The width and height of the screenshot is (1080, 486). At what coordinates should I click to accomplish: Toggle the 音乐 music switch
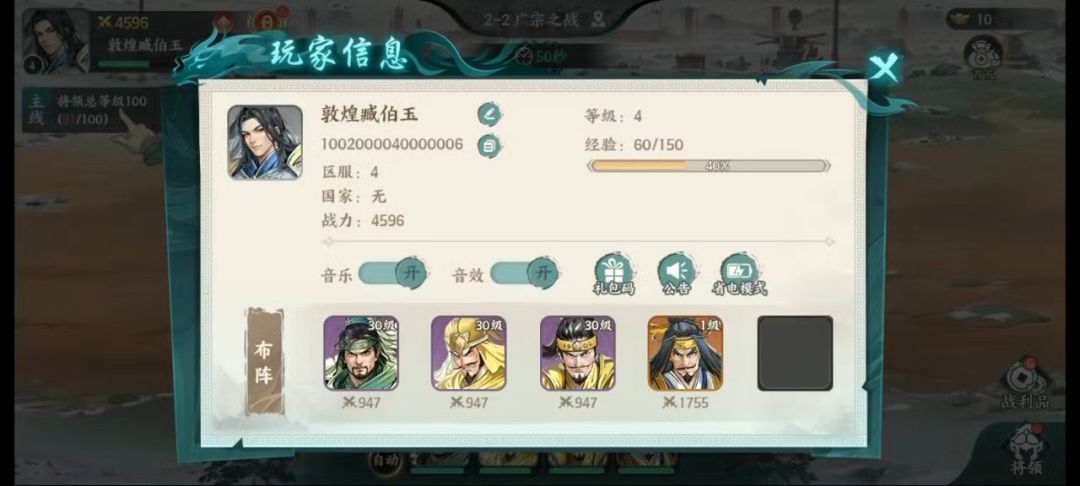[x=393, y=273]
